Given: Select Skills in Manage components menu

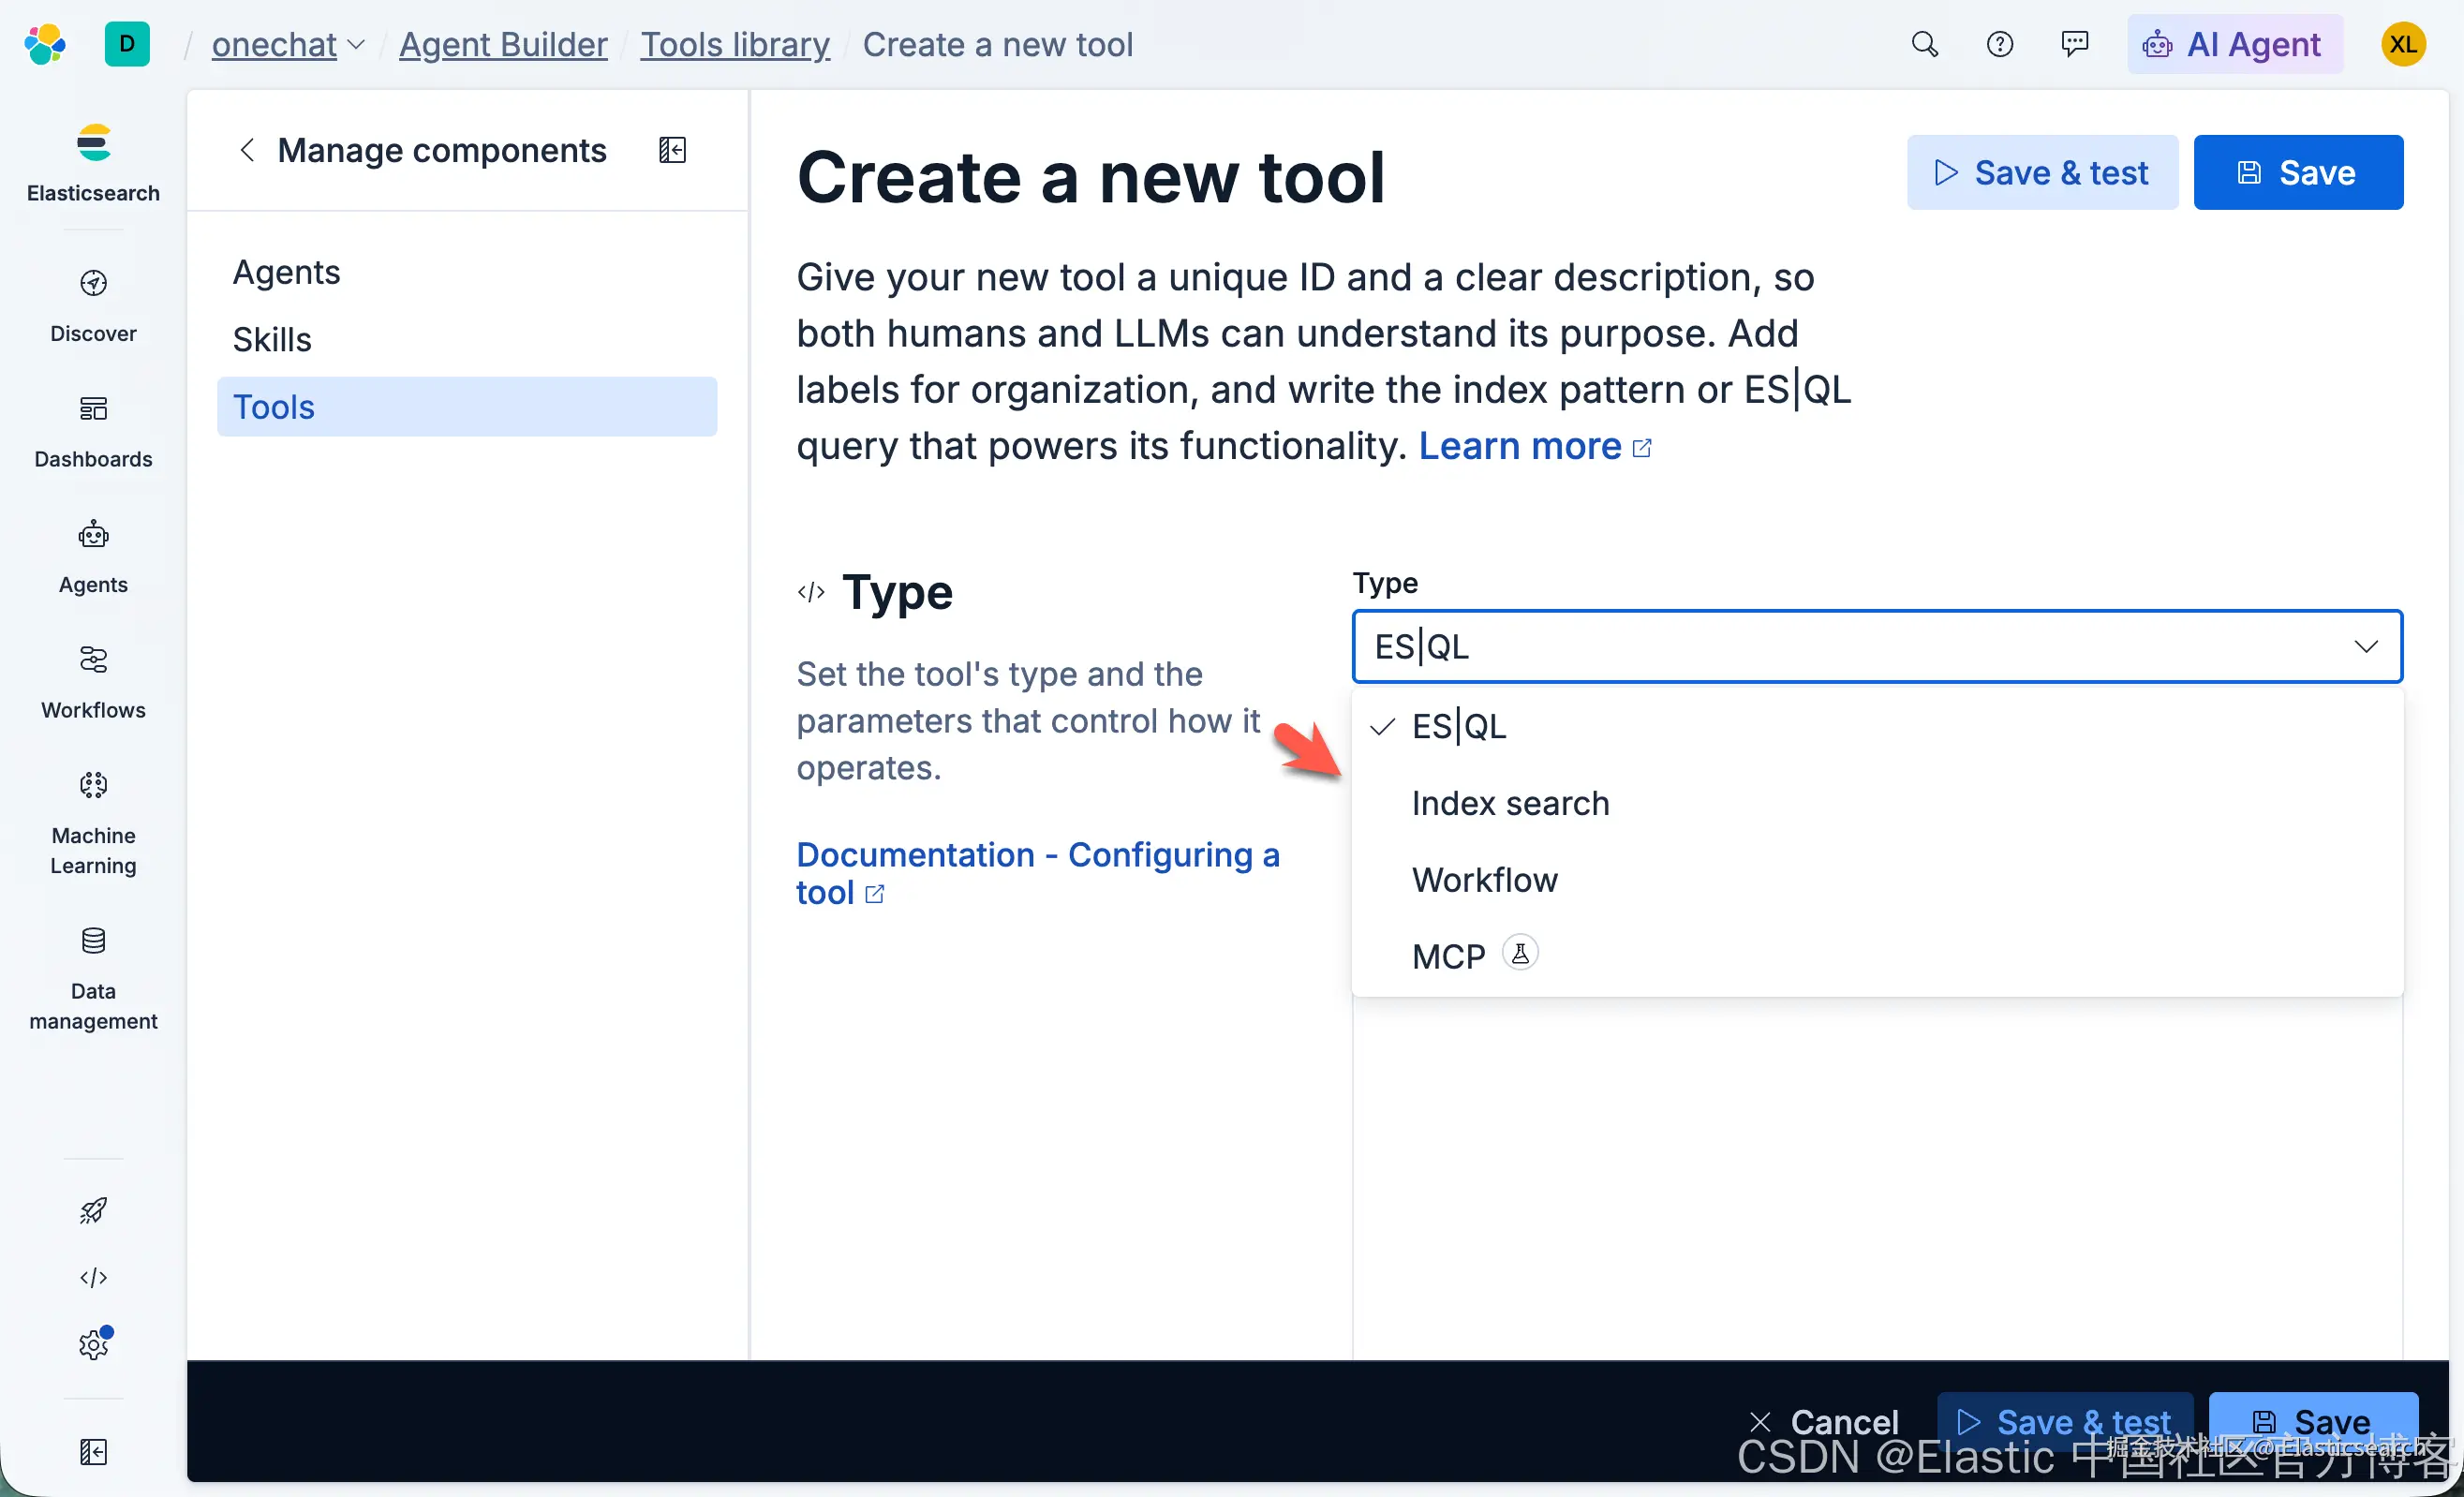Looking at the screenshot, I should [x=272, y=340].
